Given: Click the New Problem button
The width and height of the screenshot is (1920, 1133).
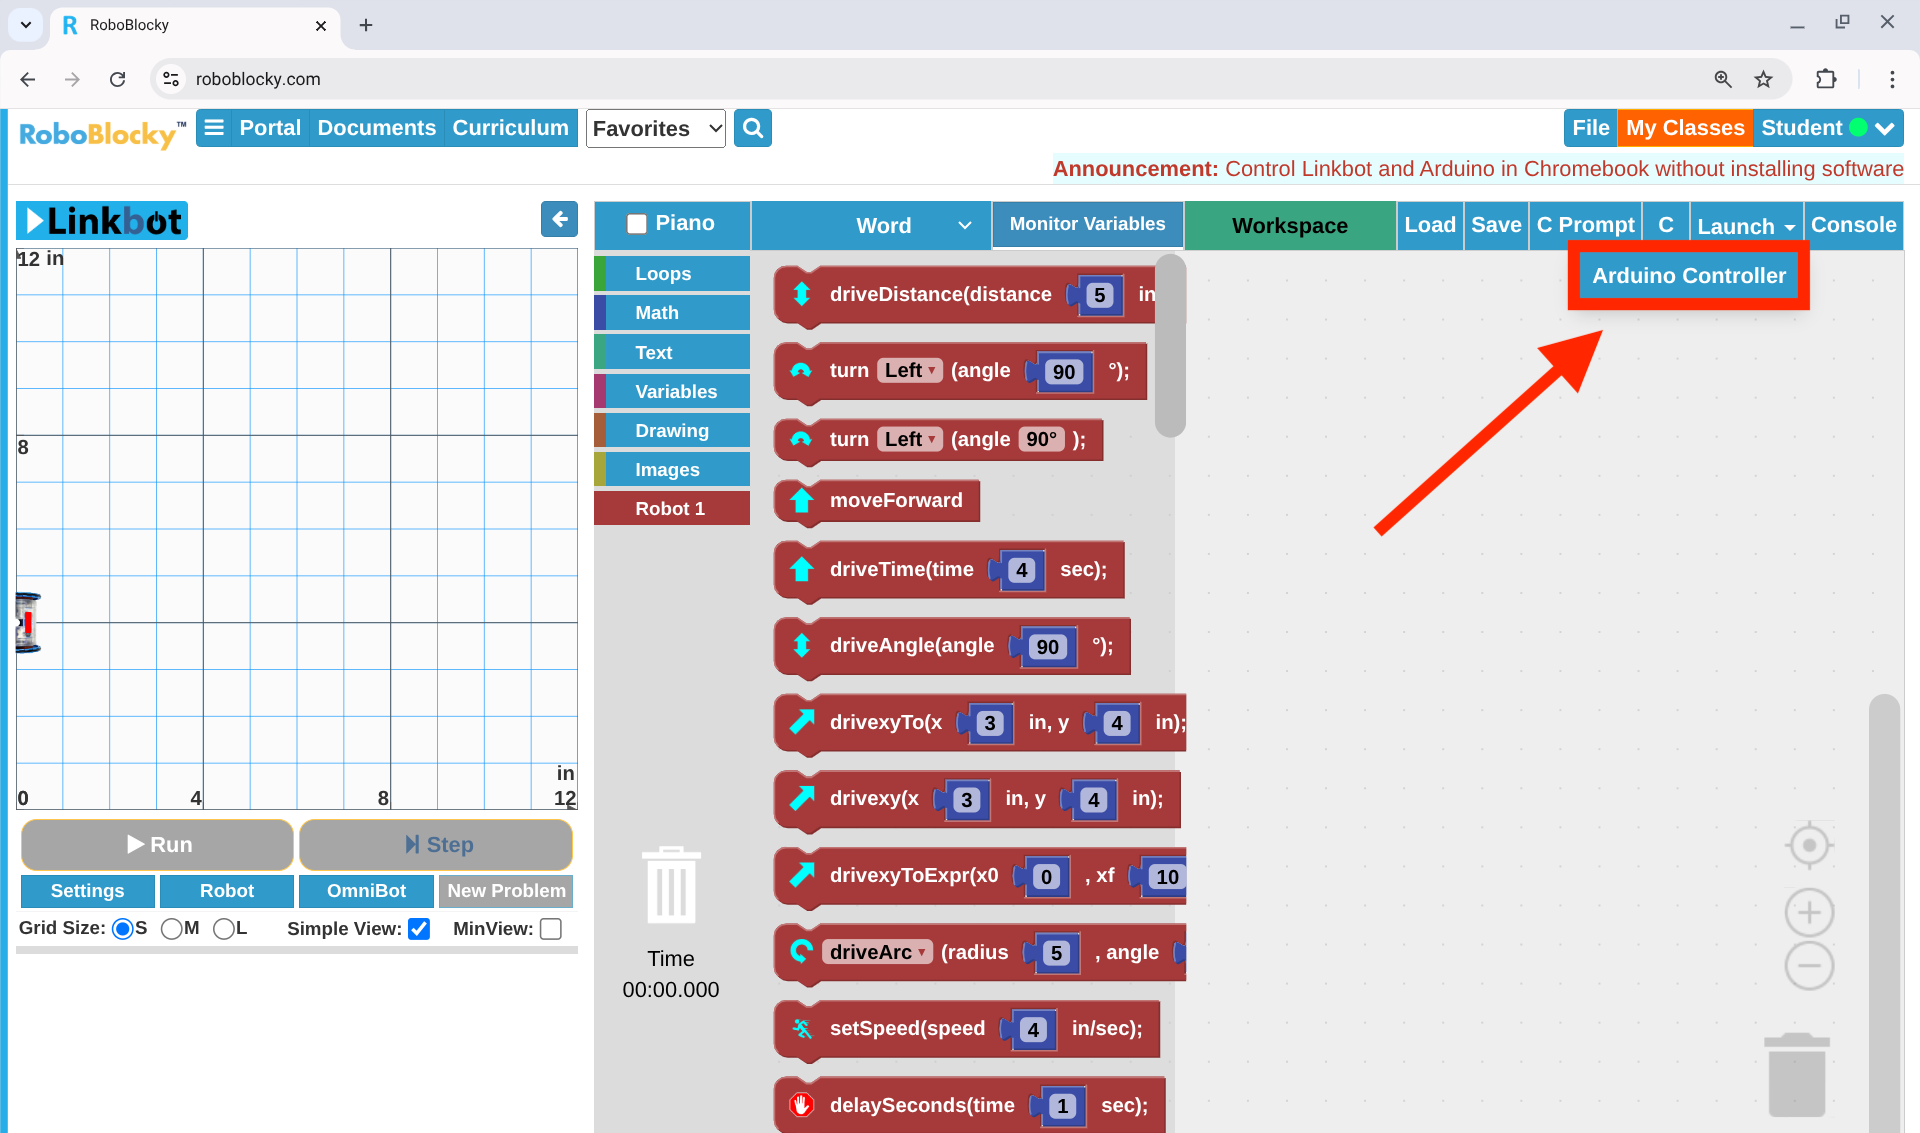Looking at the screenshot, I should (x=505, y=890).
